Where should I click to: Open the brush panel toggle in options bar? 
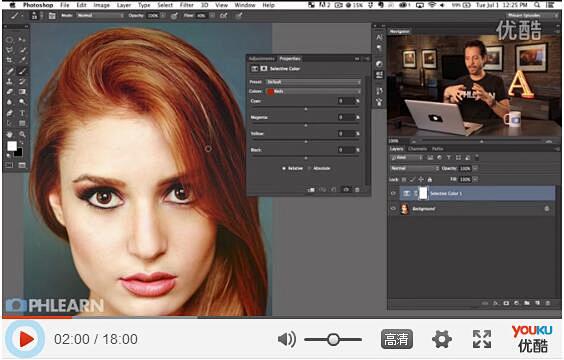(x=52, y=16)
